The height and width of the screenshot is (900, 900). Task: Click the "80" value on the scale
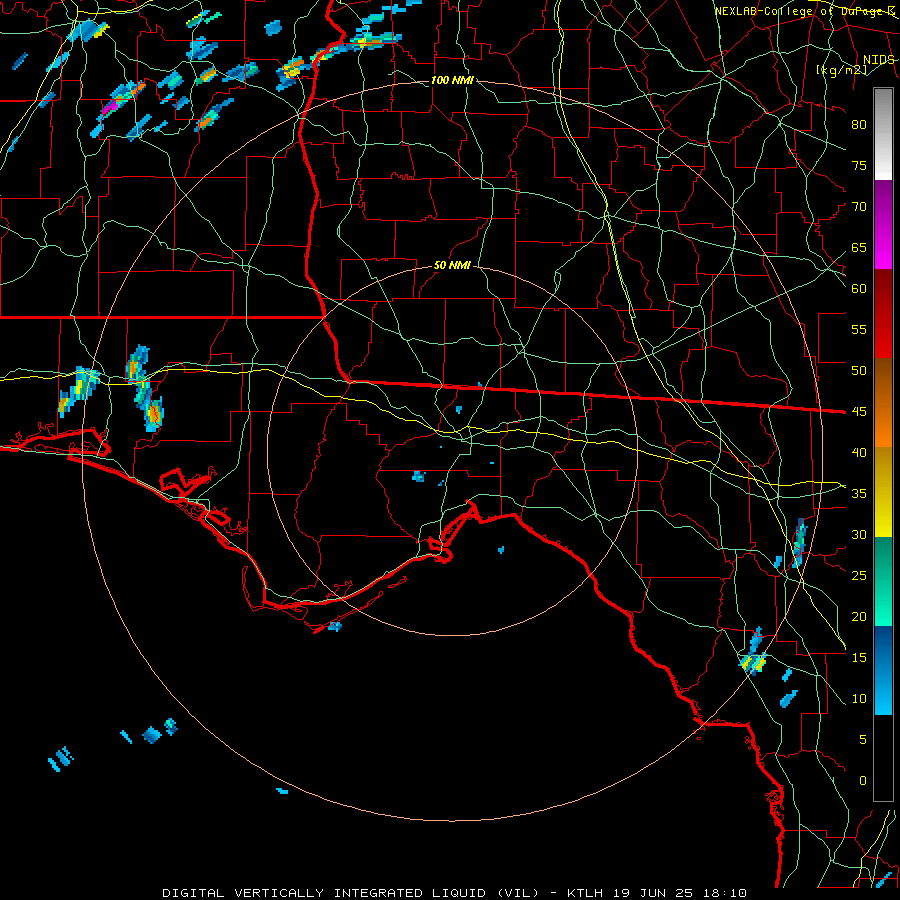[x=859, y=125]
